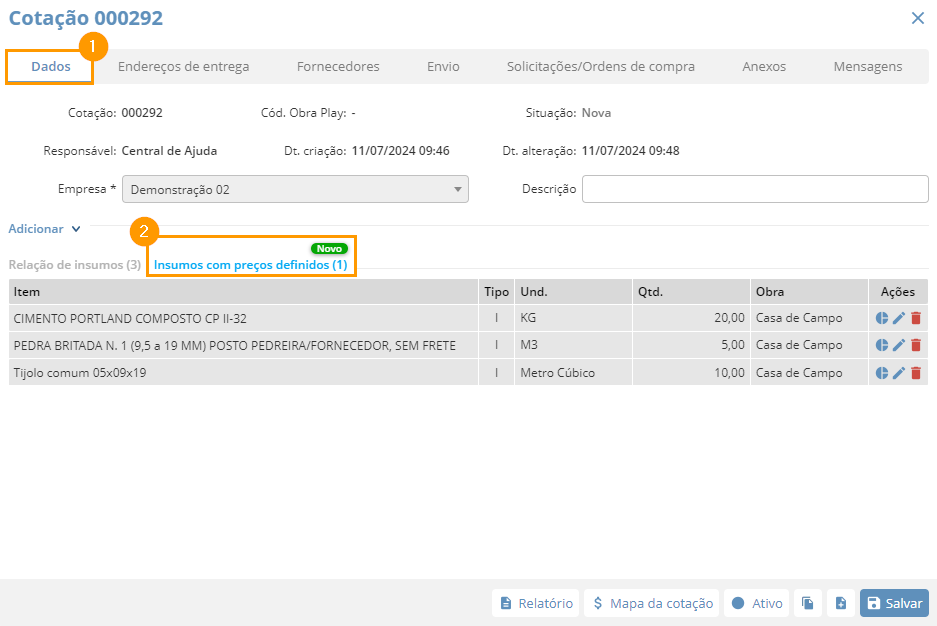
Task: Edit the CIMENTO PORTLAND COMPOSTO item
Action: click(899, 318)
